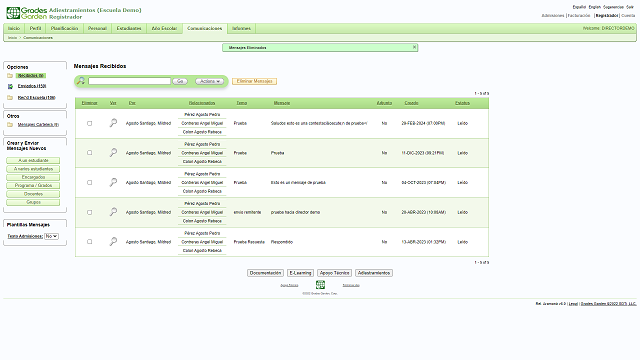Check the delete box for 04-OCT-2023 message
Viewport: 640px width, 360px height.
click(89, 182)
